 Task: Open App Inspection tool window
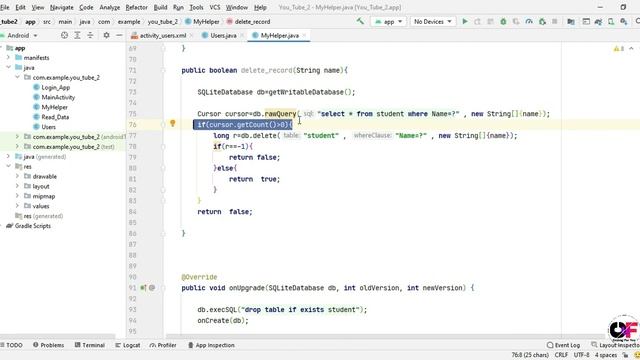pos(211,345)
